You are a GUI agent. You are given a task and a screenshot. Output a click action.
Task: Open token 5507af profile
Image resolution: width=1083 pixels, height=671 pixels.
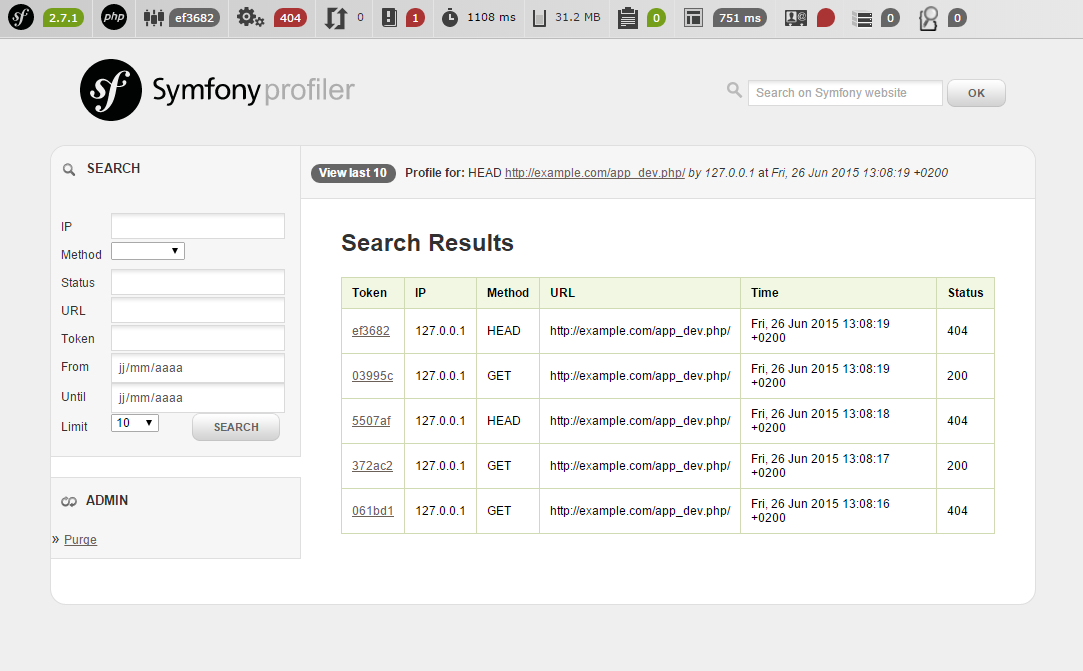(372, 421)
